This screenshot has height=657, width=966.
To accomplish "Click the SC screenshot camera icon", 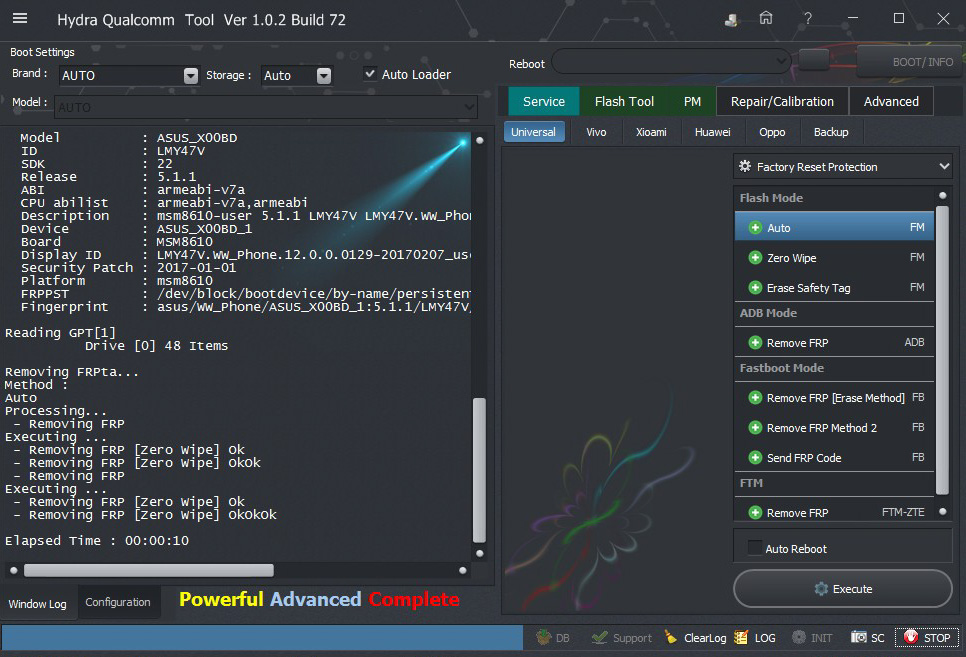I will (858, 637).
